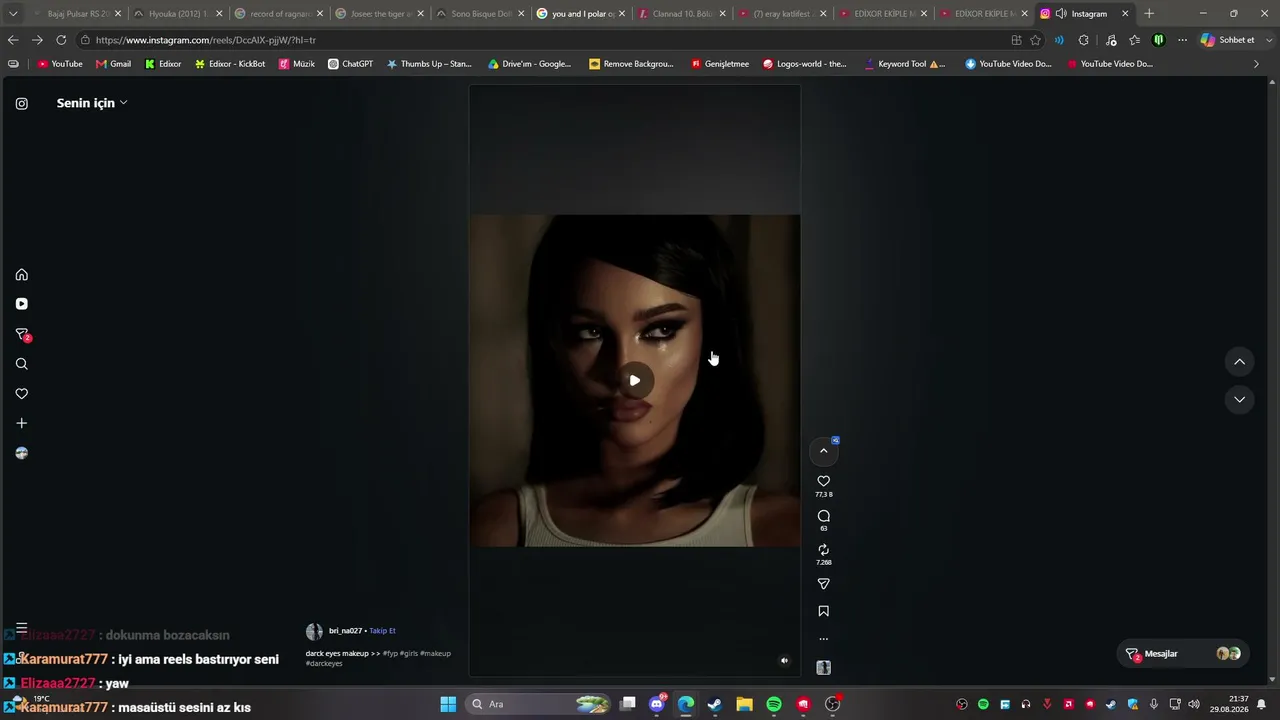The image size is (1280, 720).
Task: Expand the dropdown arrow next to 'Sohbet et'
Action: point(1267,40)
